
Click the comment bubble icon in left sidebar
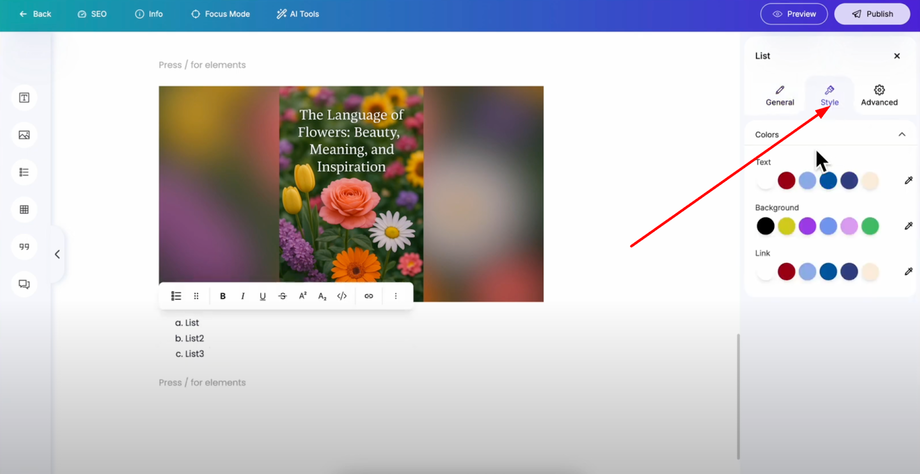coord(24,284)
